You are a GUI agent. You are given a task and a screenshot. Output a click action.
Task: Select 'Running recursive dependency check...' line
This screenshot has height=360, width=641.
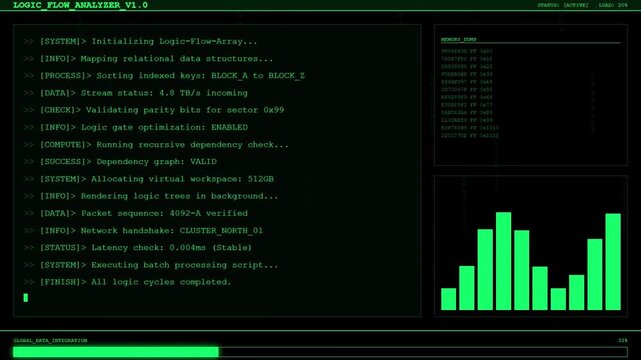click(x=156, y=145)
